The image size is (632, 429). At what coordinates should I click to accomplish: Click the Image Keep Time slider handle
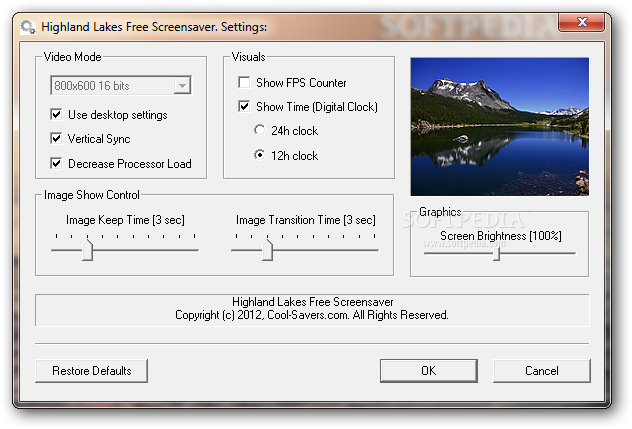click(x=87, y=250)
